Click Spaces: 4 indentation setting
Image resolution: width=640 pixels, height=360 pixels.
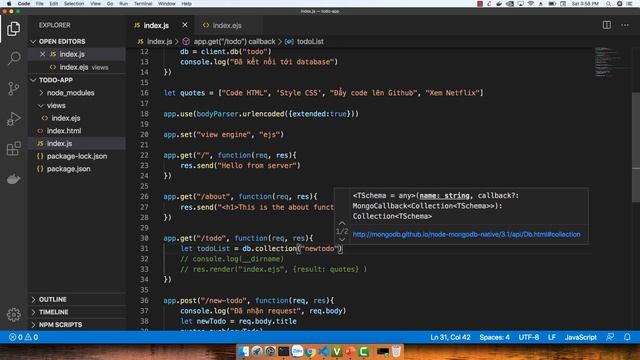(494, 337)
